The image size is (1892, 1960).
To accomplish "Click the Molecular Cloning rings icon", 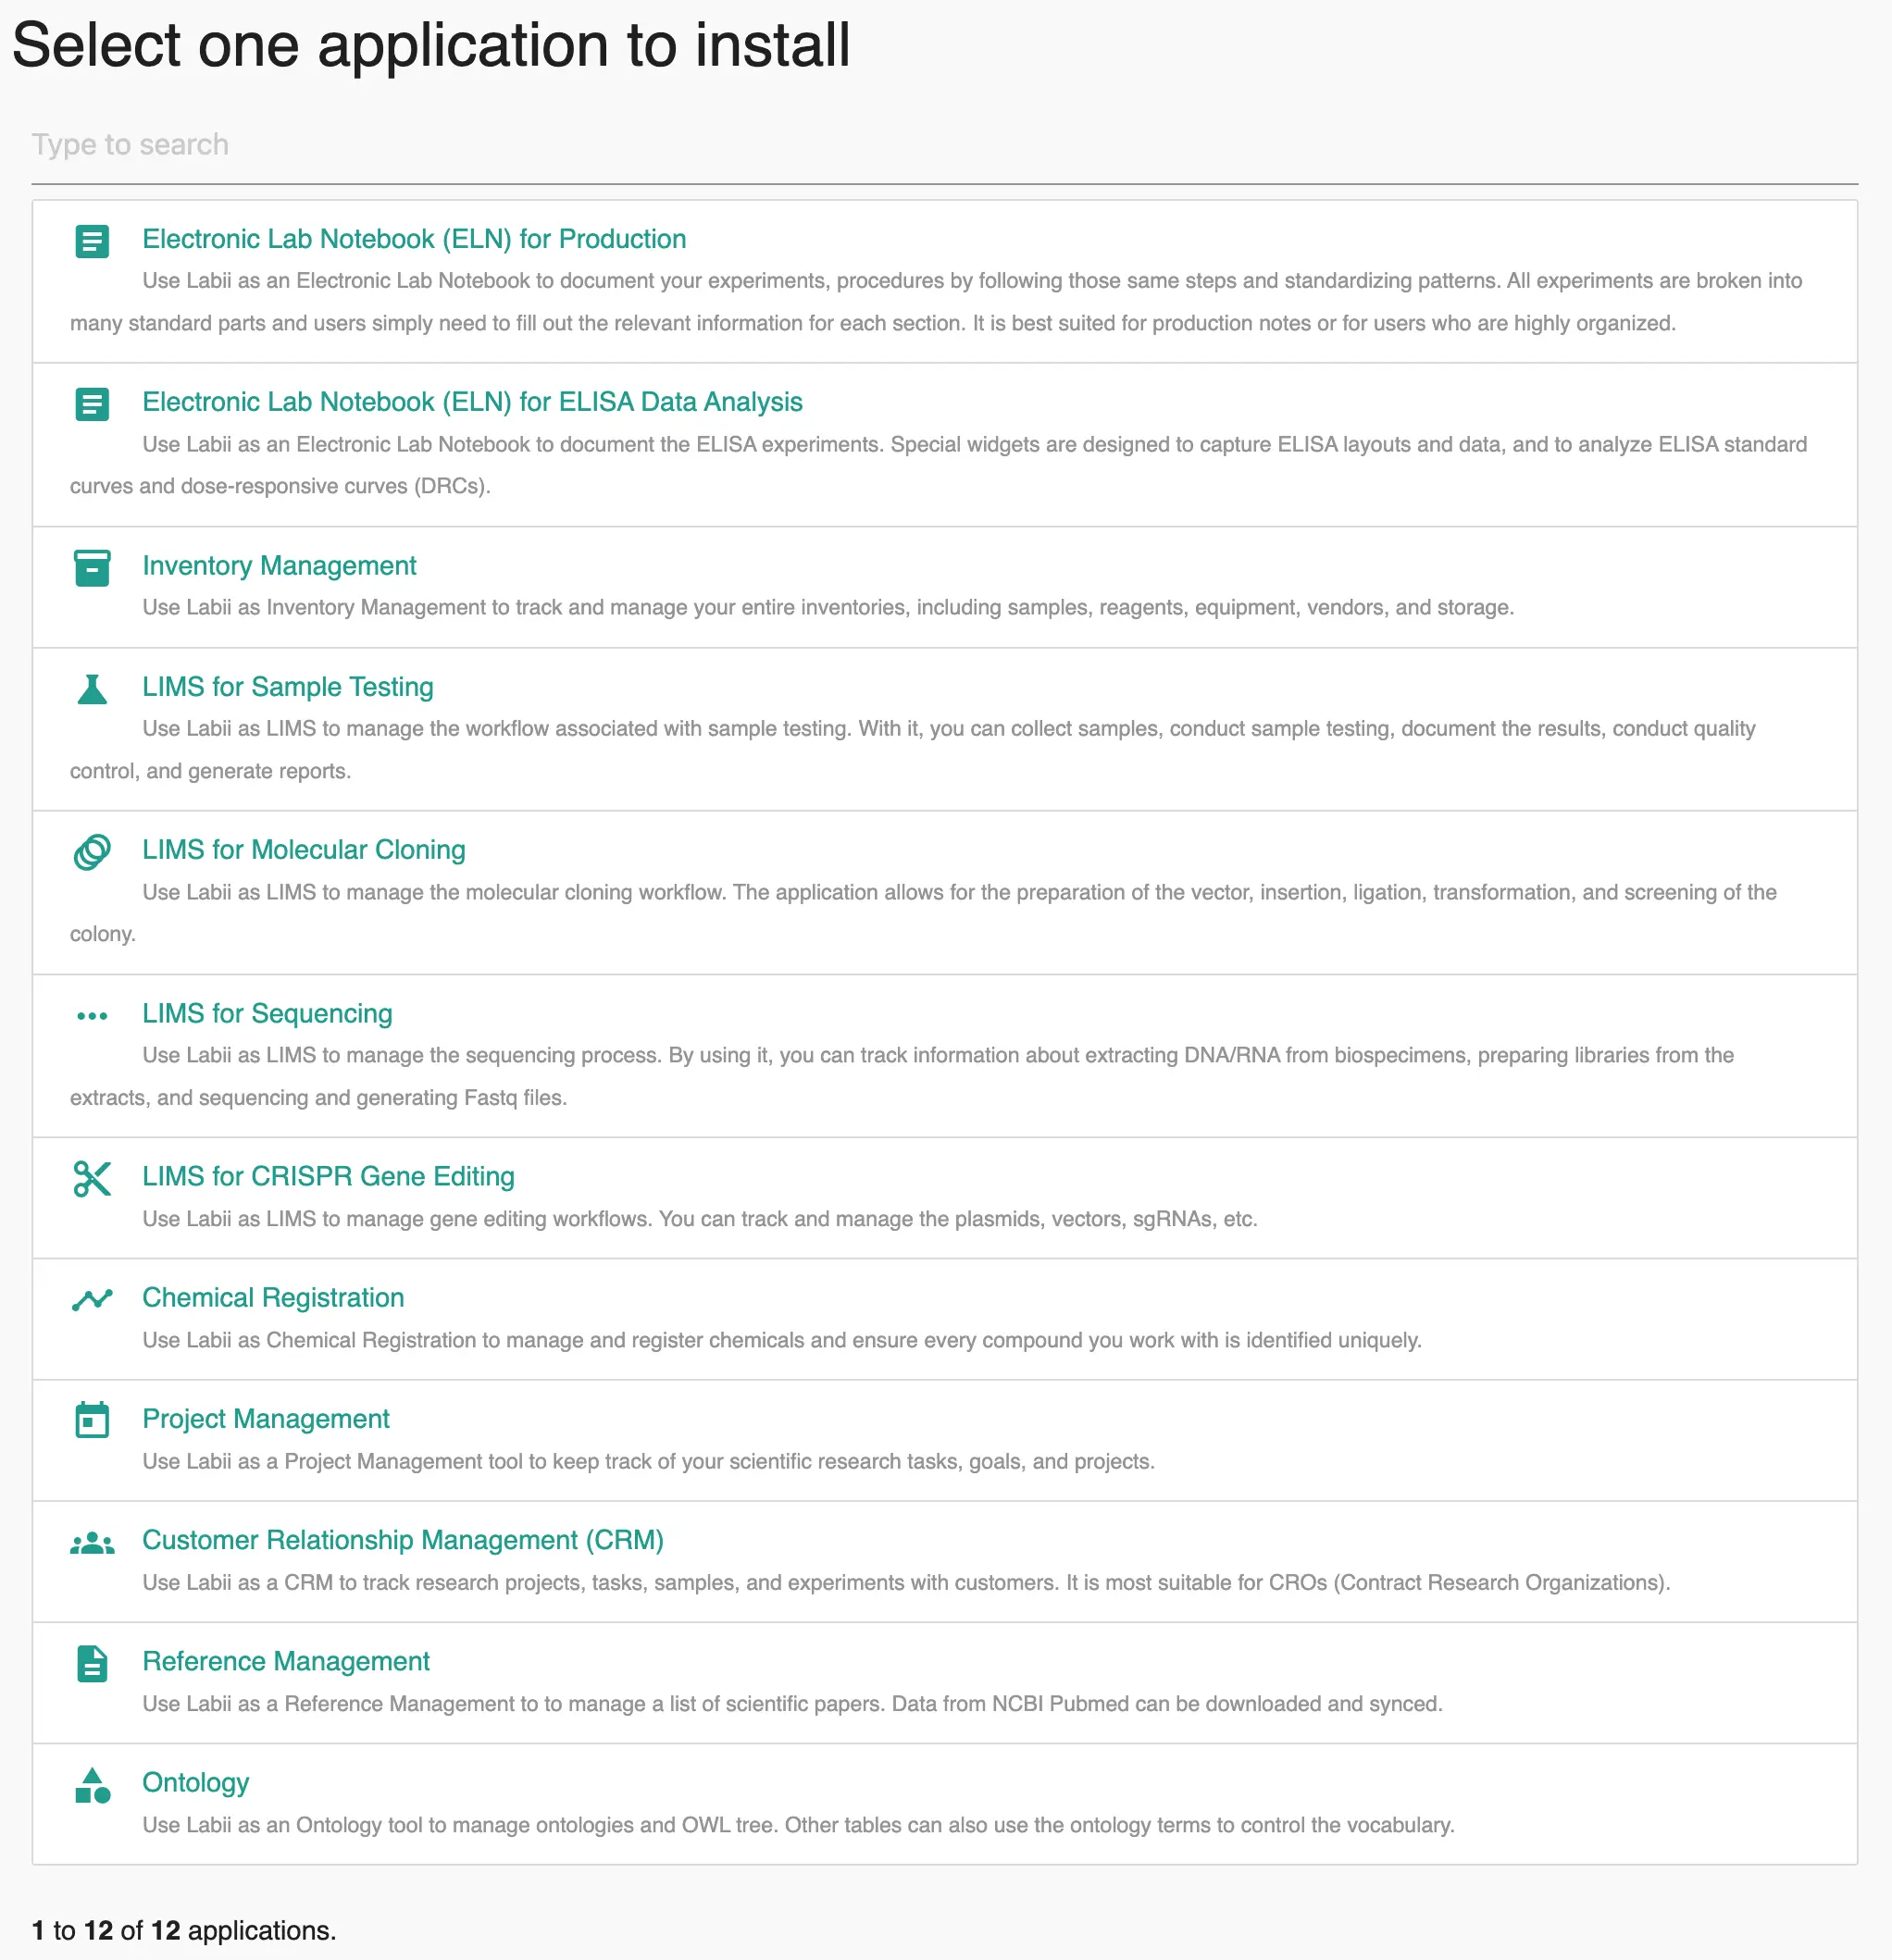I will pos(92,852).
